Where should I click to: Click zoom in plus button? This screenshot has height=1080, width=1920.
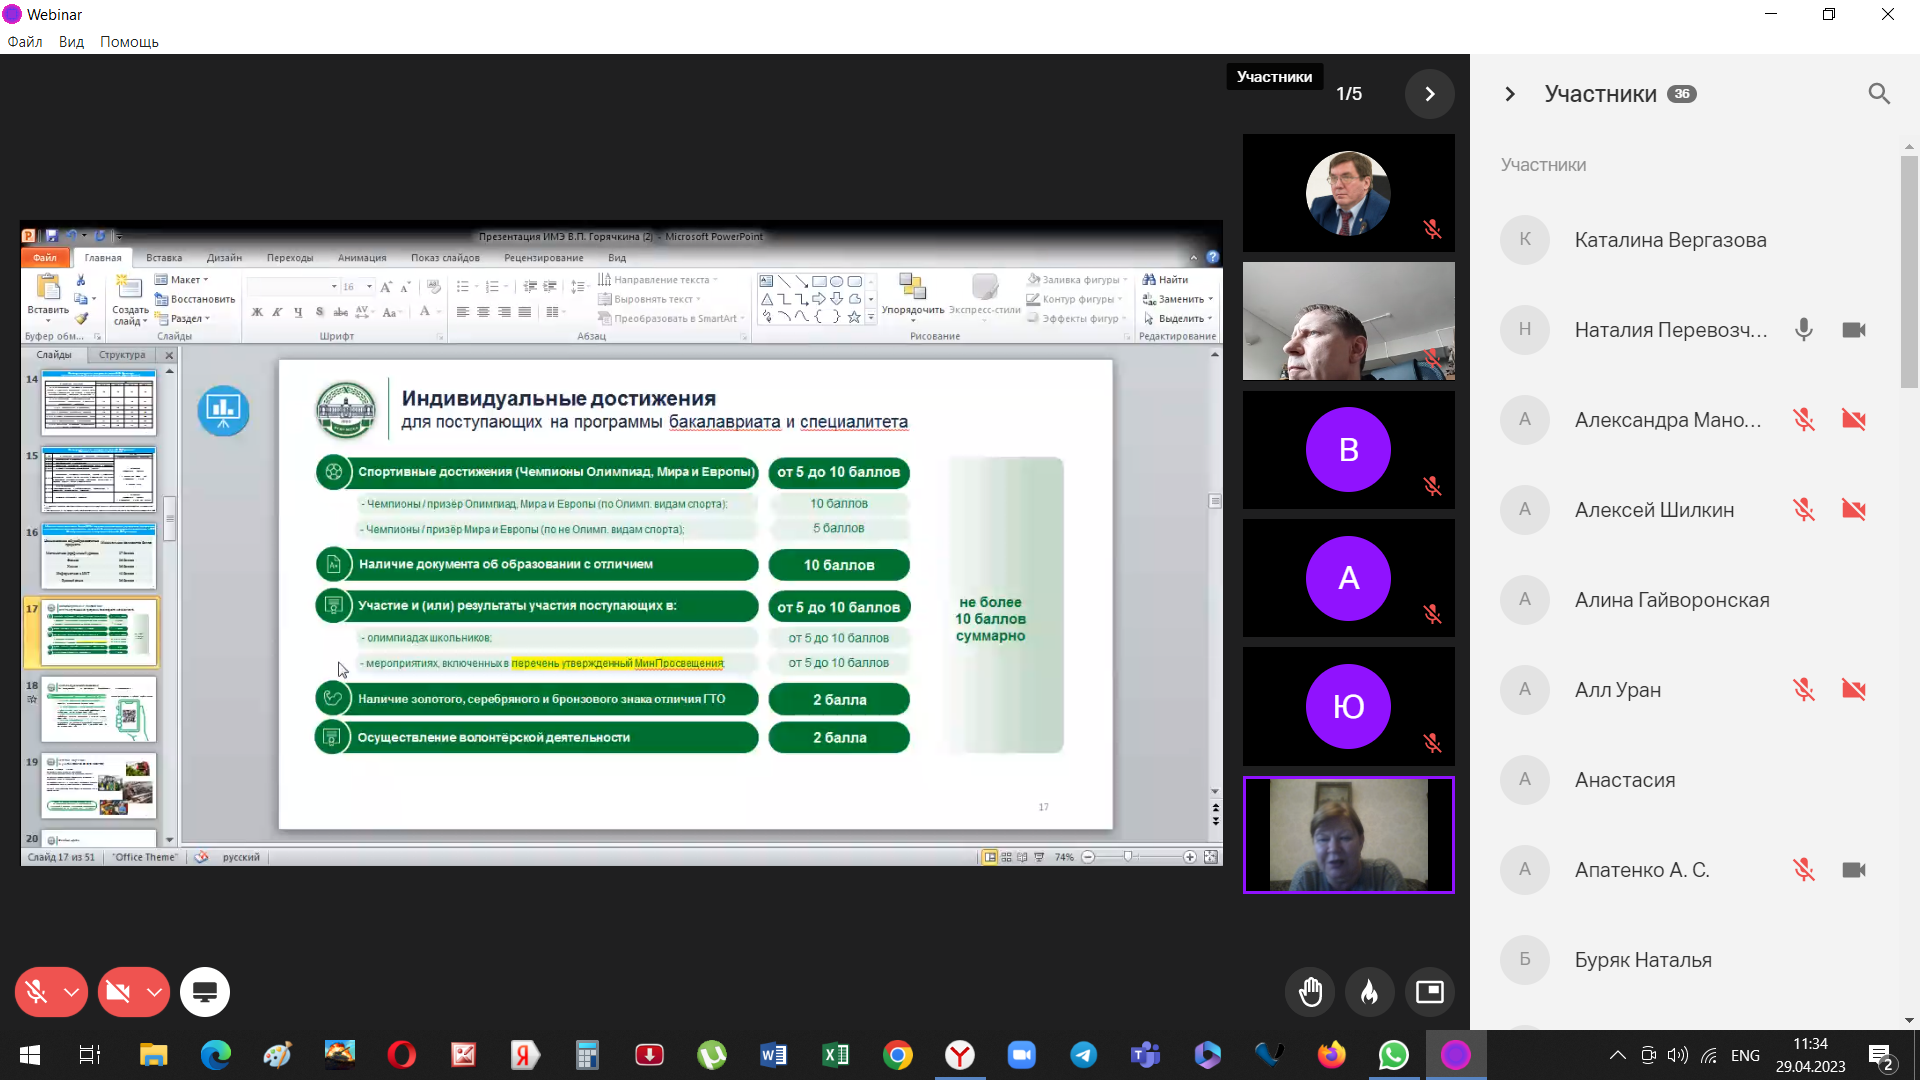coord(1190,857)
